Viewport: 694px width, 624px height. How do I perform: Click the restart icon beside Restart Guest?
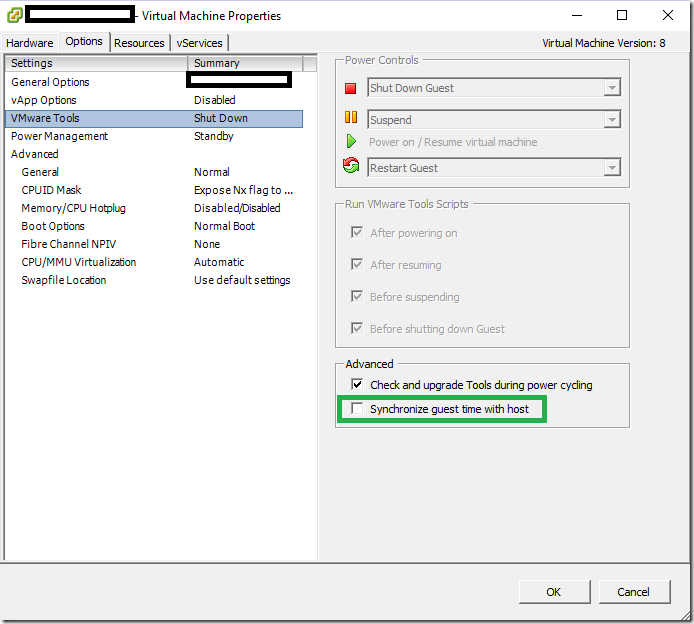351,166
